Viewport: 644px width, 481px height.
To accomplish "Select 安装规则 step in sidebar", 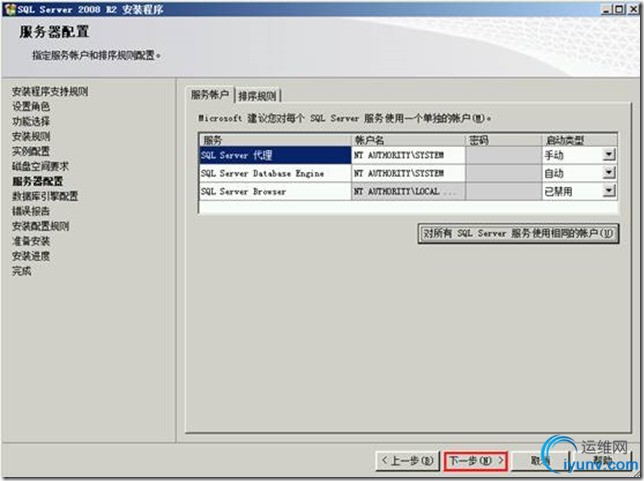I will pyautogui.click(x=31, y=136).
